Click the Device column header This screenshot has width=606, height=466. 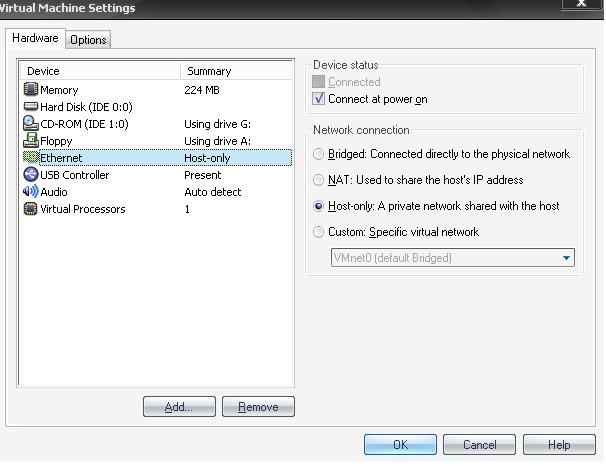[x=98, y=71]
